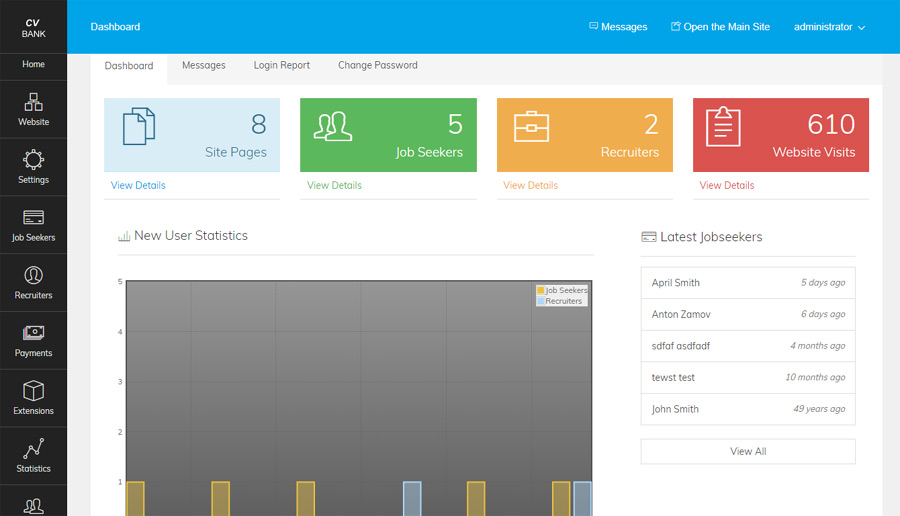The image size is (900, 516).
Task: Open the Messages tab
Action: (203, 65)
